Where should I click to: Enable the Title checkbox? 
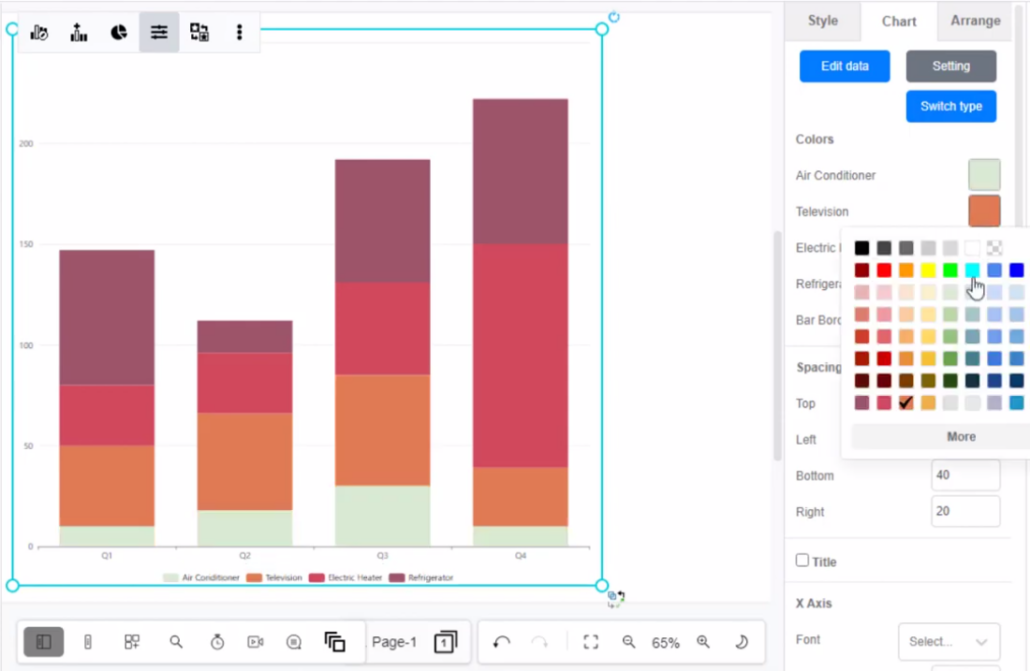pyautogui.click(x=803, y=561)
